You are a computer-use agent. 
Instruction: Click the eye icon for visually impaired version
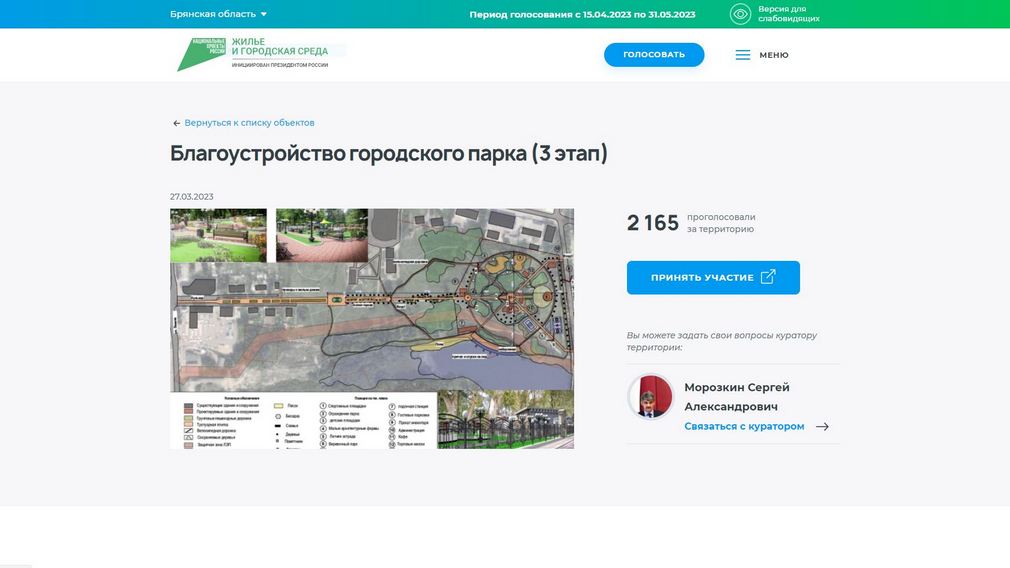(740, 14)
